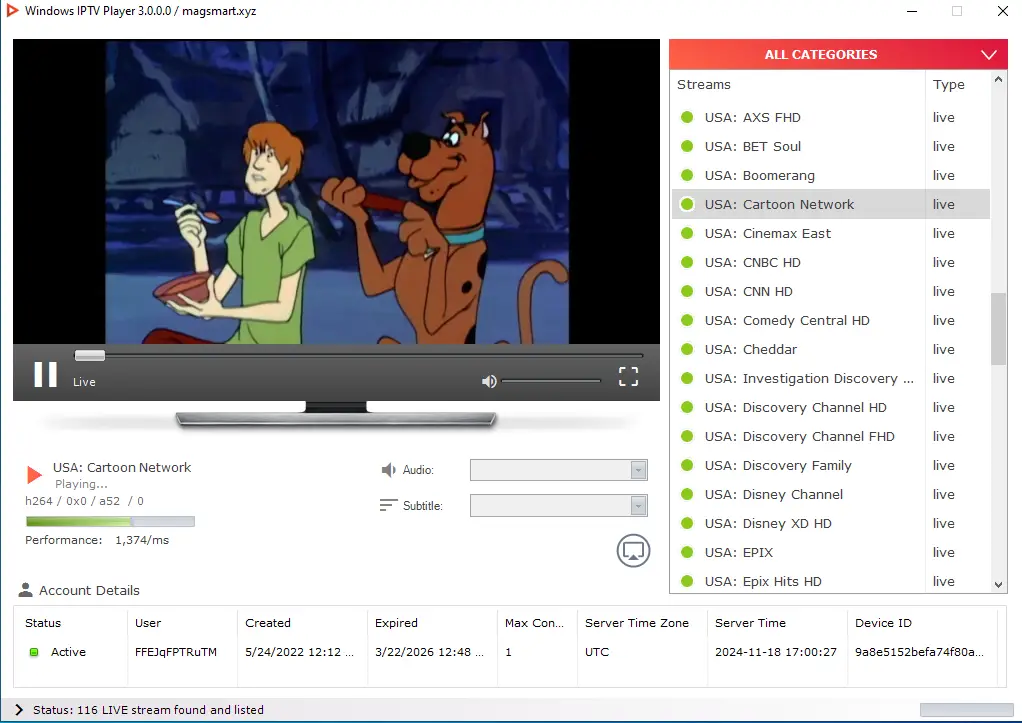Click the stream list scroll down arrow
The image size is (1022, 723).
998,585
